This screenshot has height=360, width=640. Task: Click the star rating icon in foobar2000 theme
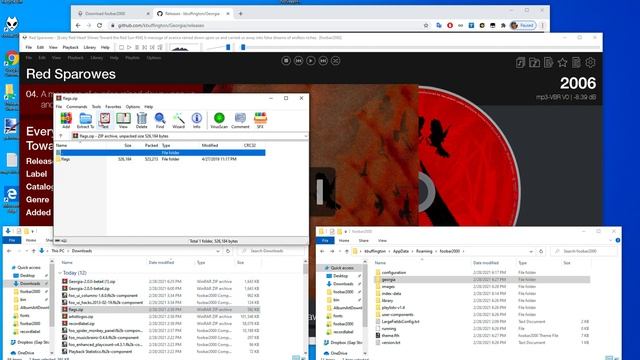click(562, 62)
